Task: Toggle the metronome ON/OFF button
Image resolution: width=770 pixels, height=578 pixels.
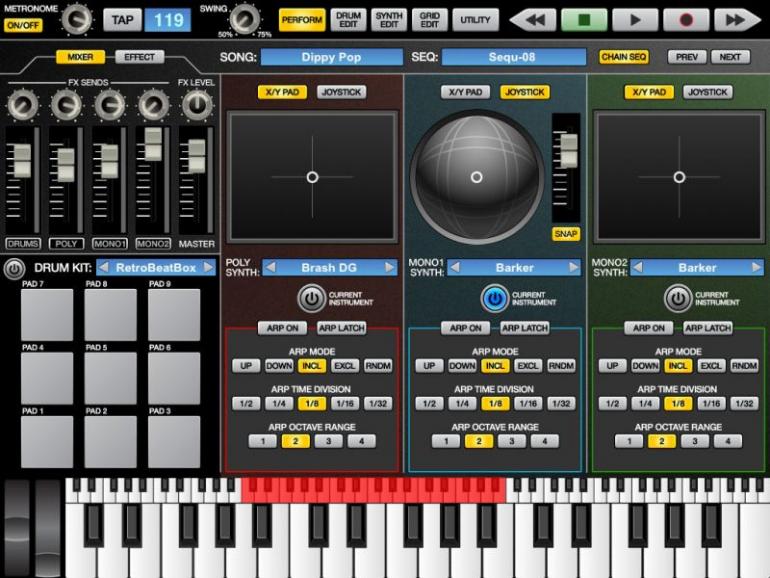Action: click(x=23, y=25)
